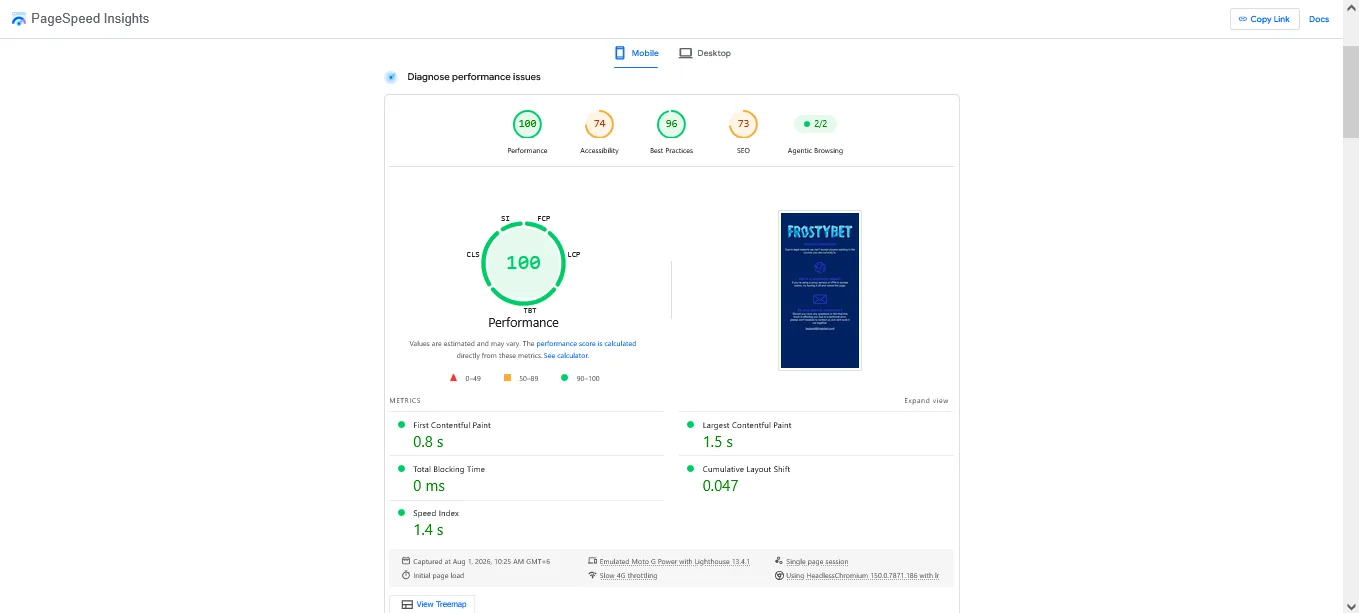Click the CLS segment label on gauge
Viewport: 1359px width, 613px height.
click(x=473, y=254)
